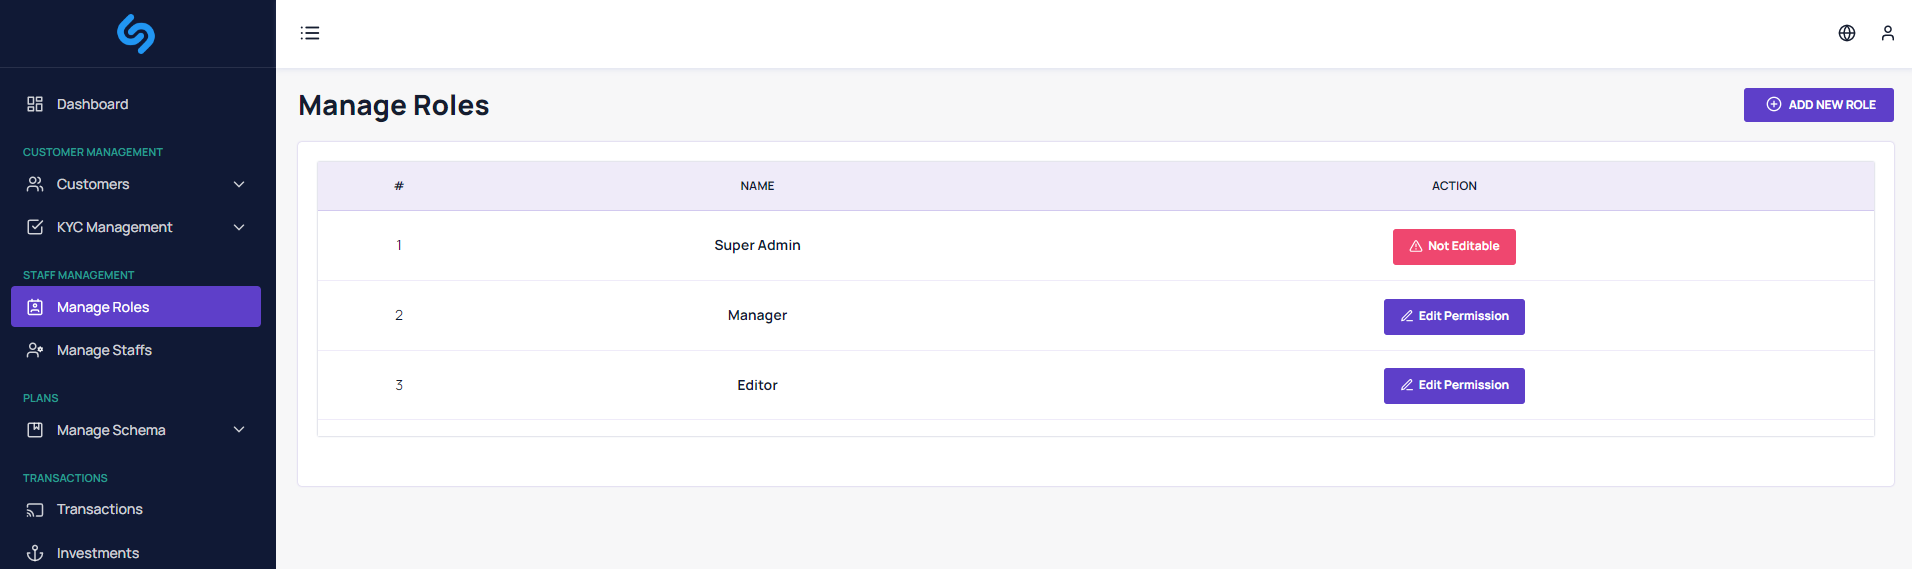Open the user profile icon

coord(1887,33)
